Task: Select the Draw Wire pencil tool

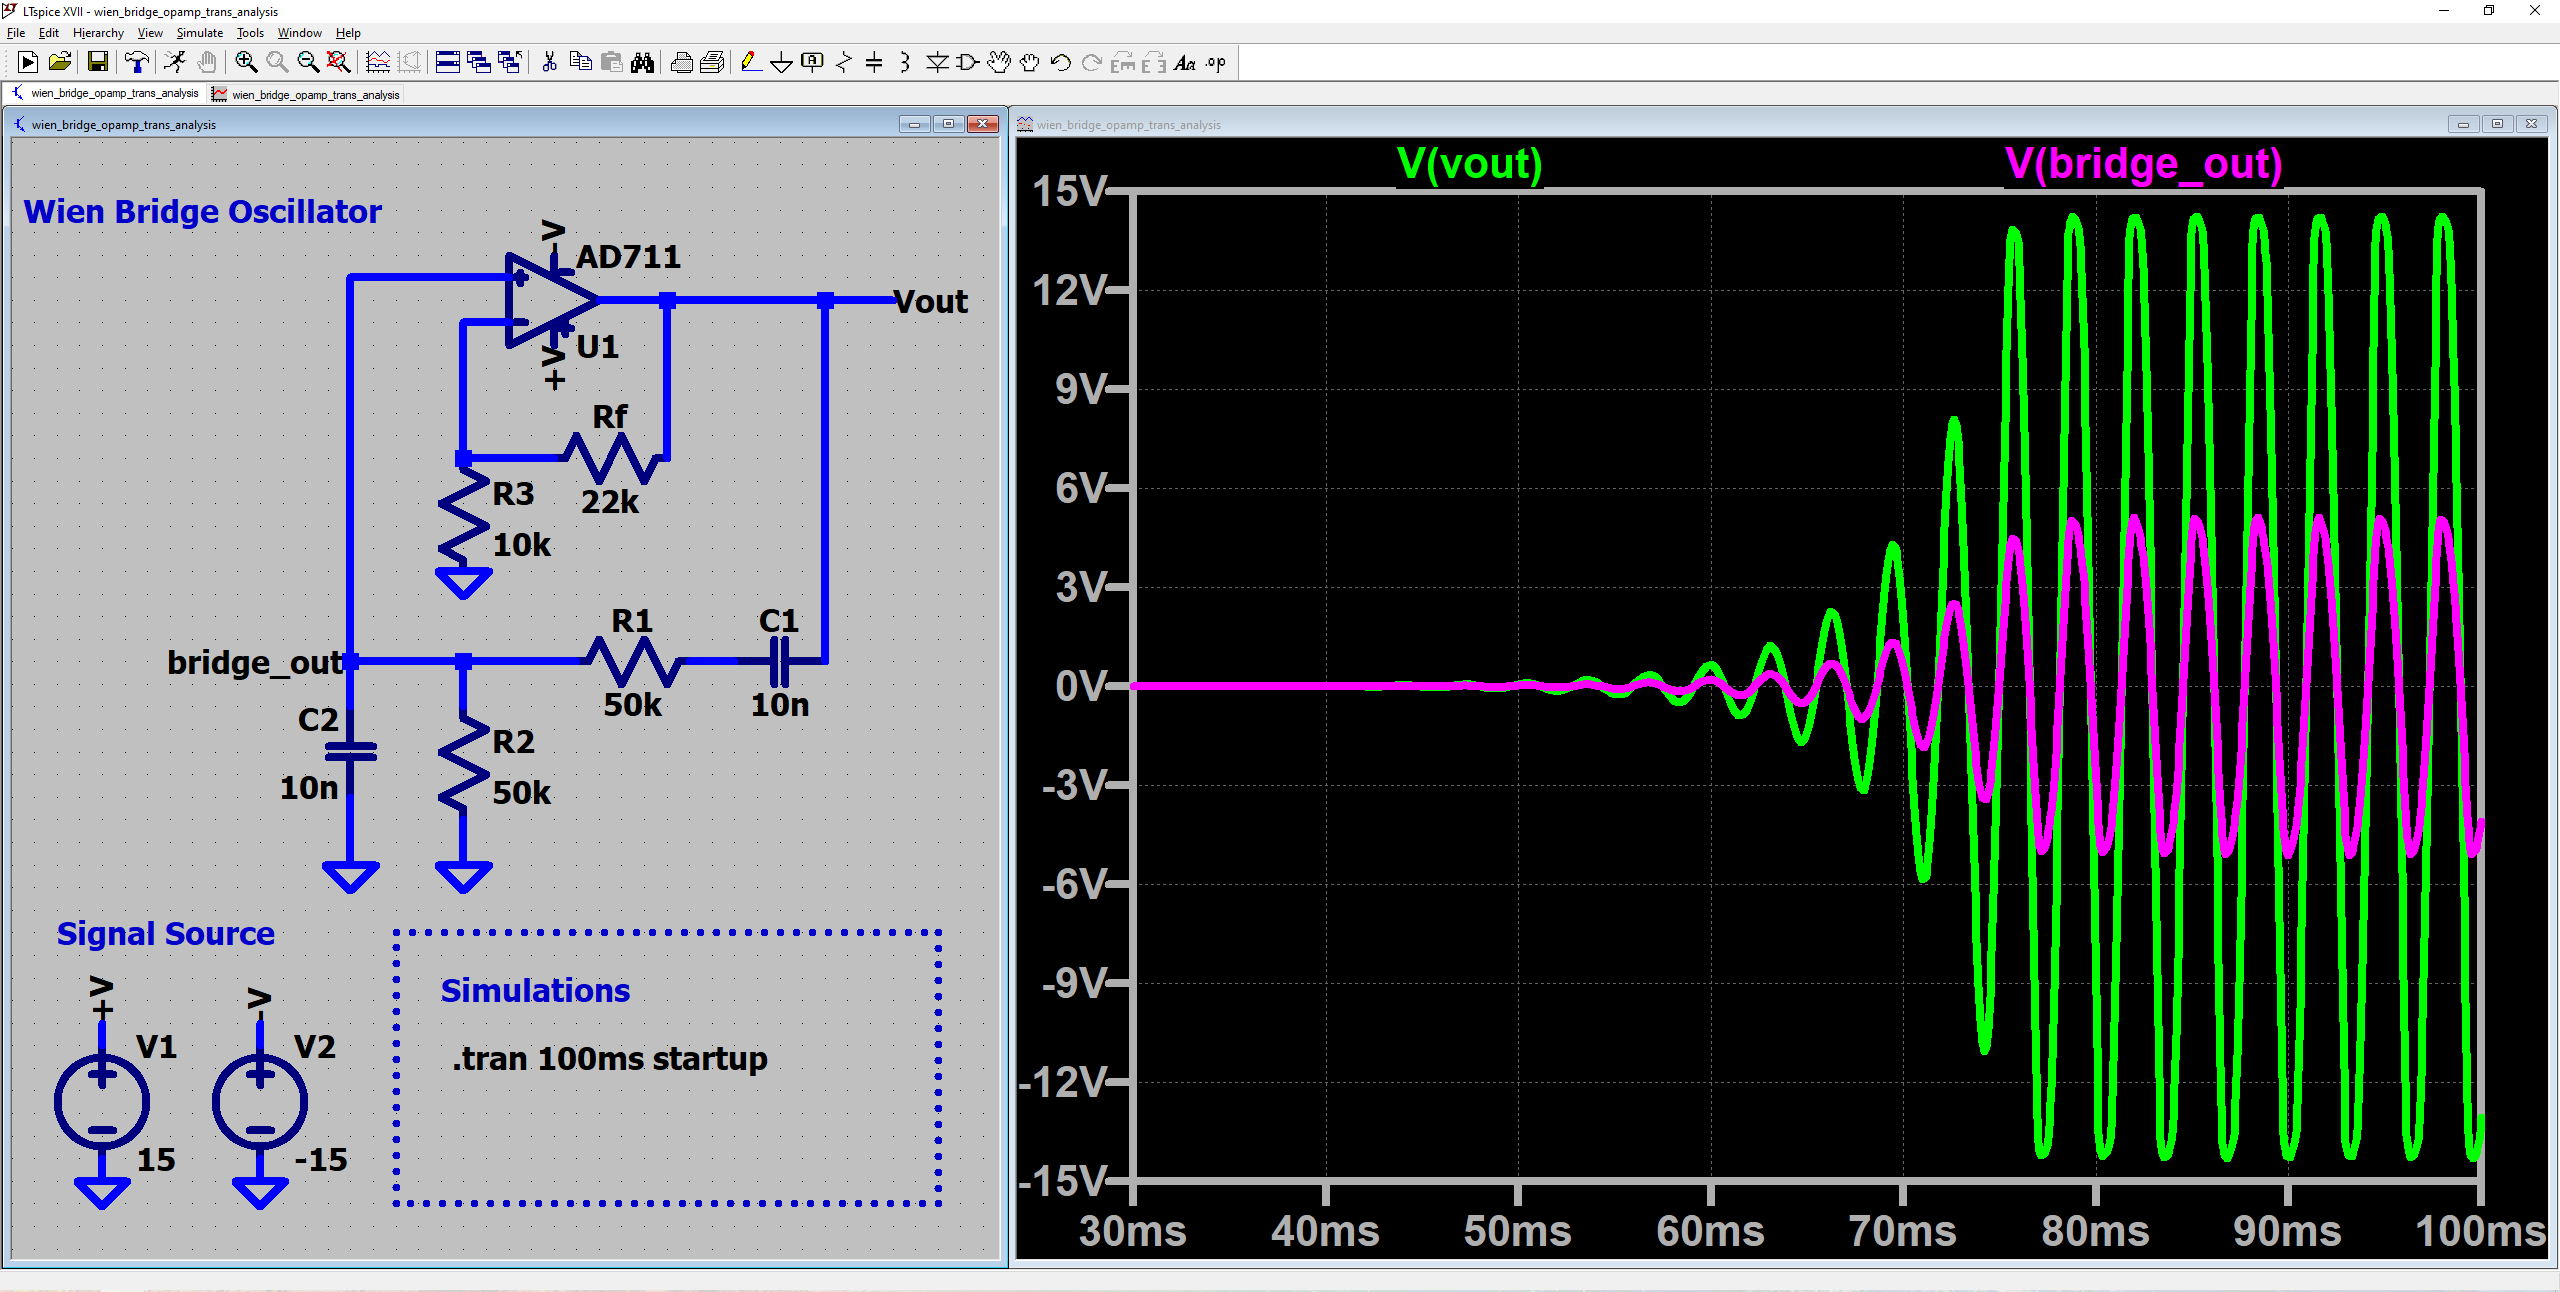Action: click(750, 63)
